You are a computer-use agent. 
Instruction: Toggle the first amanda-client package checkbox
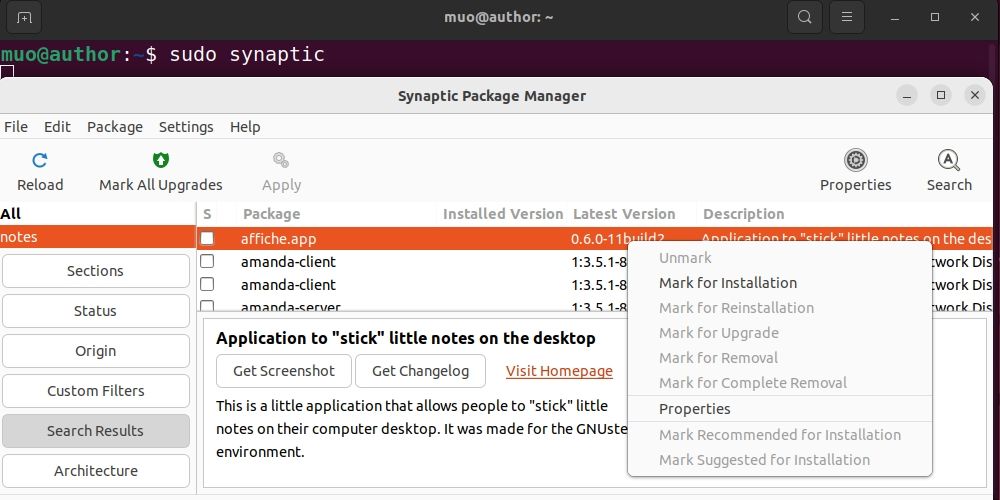[x=207, y=262]
